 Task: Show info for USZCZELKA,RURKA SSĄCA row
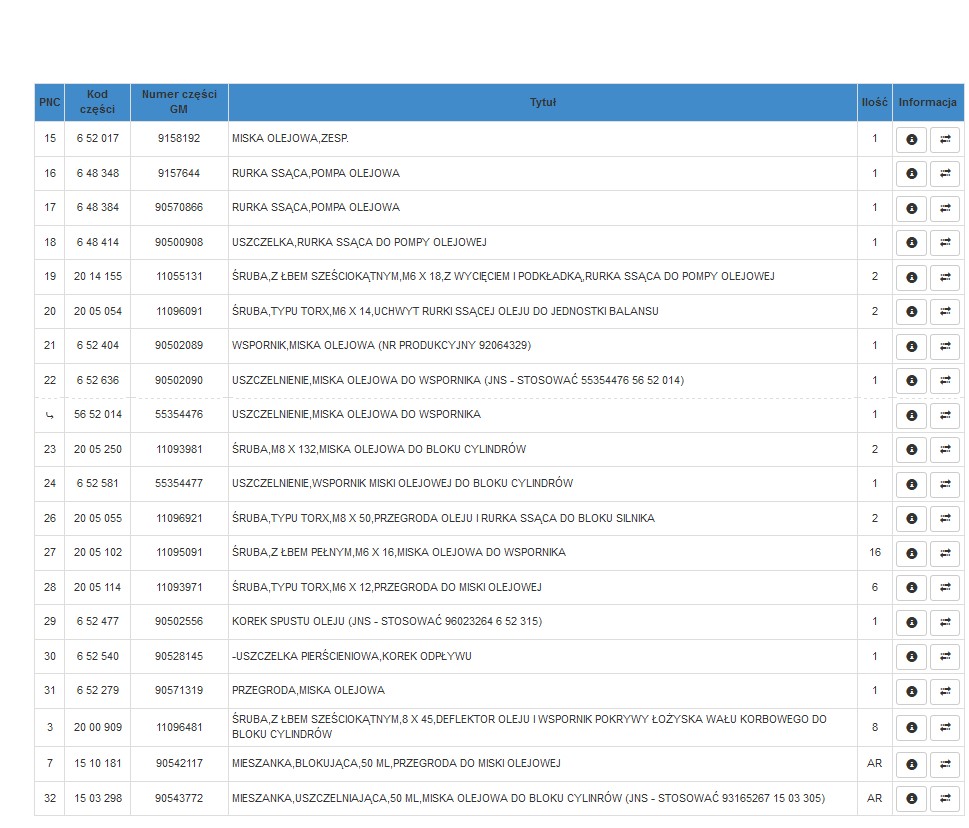911,243
